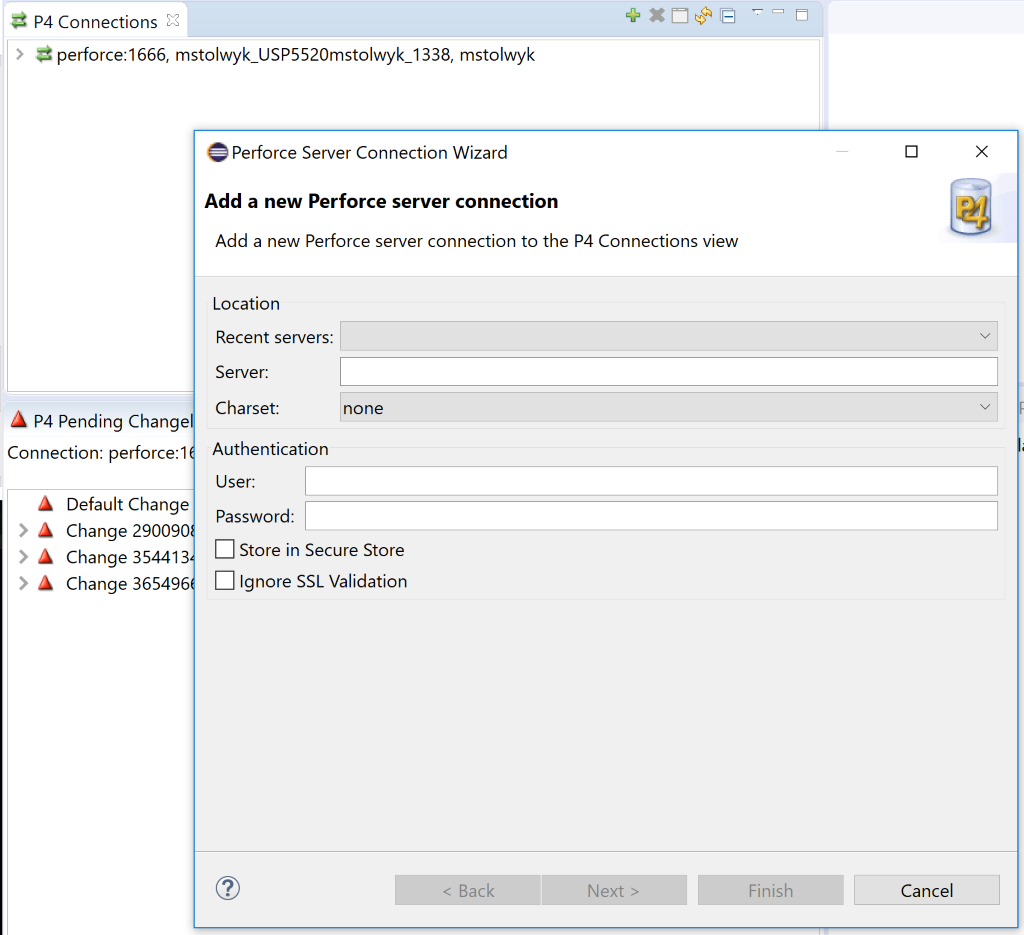This screenshot has height=935, width=1024.
Task: Click red triangle icon beside Change 354413
Action: (x=45, y=556)
